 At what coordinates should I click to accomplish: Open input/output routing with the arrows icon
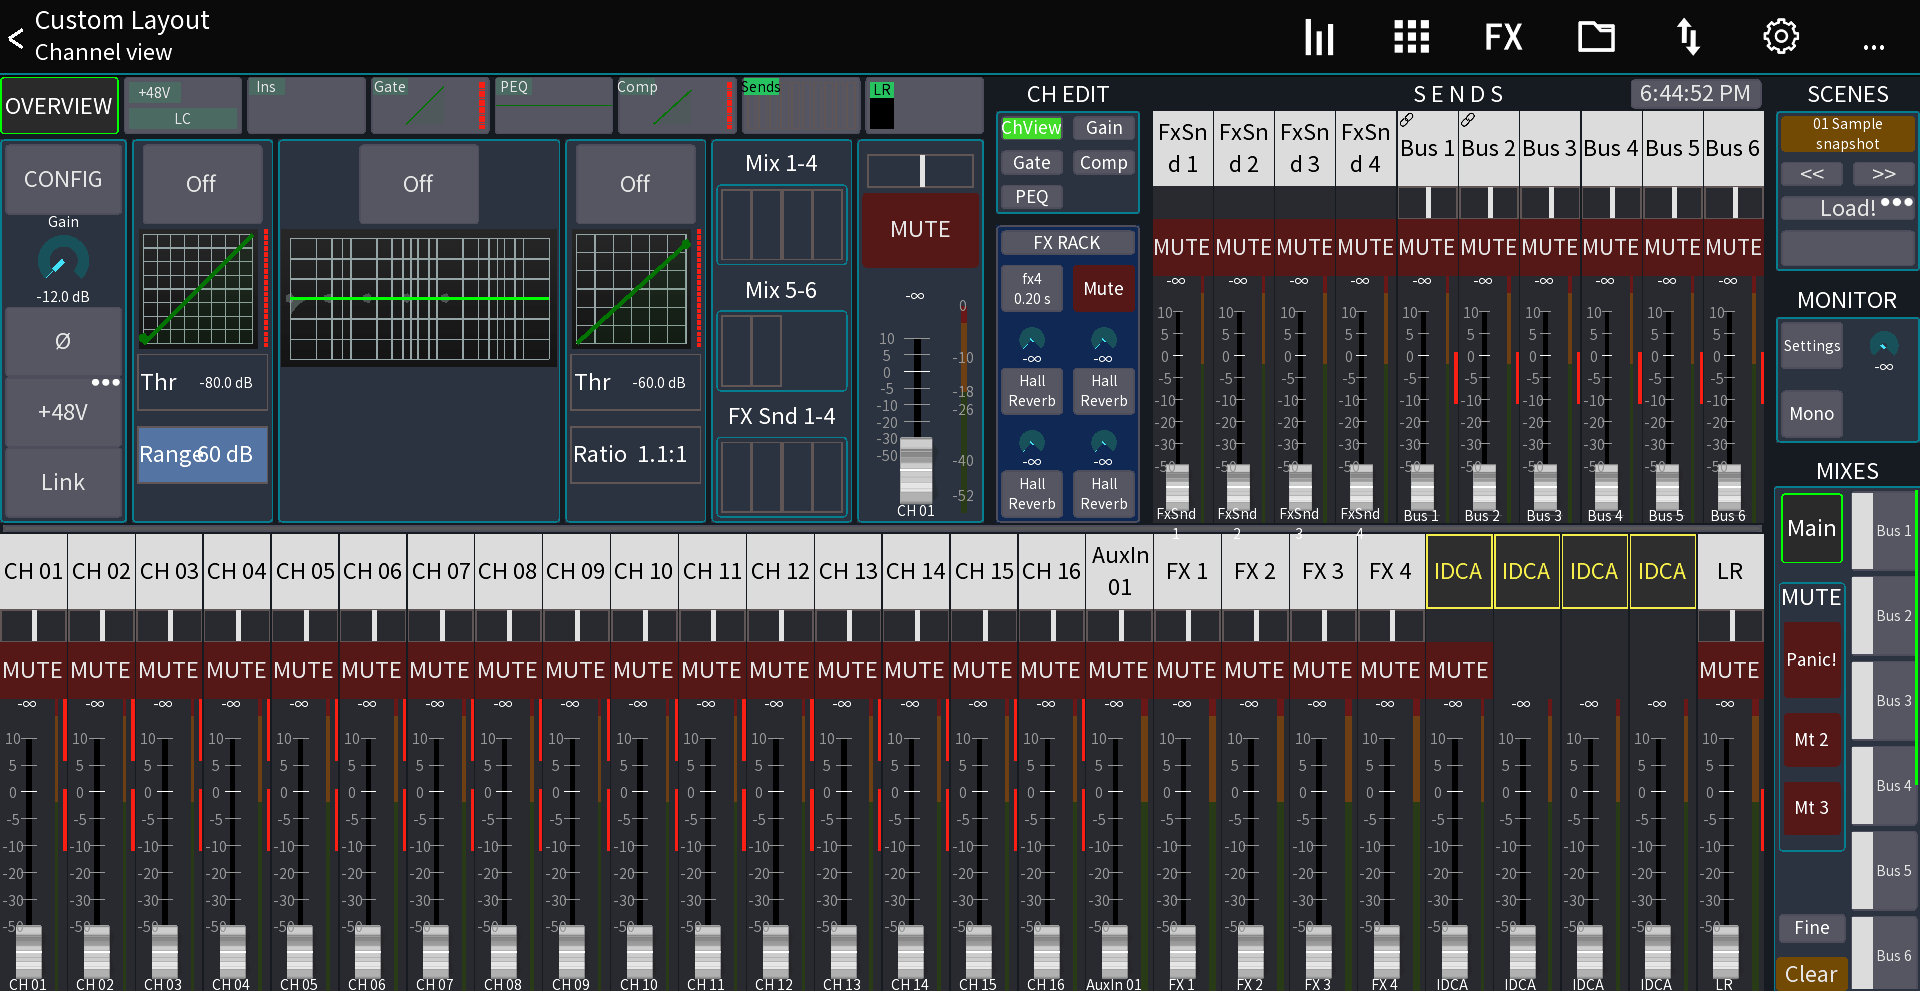(1688, 36)
